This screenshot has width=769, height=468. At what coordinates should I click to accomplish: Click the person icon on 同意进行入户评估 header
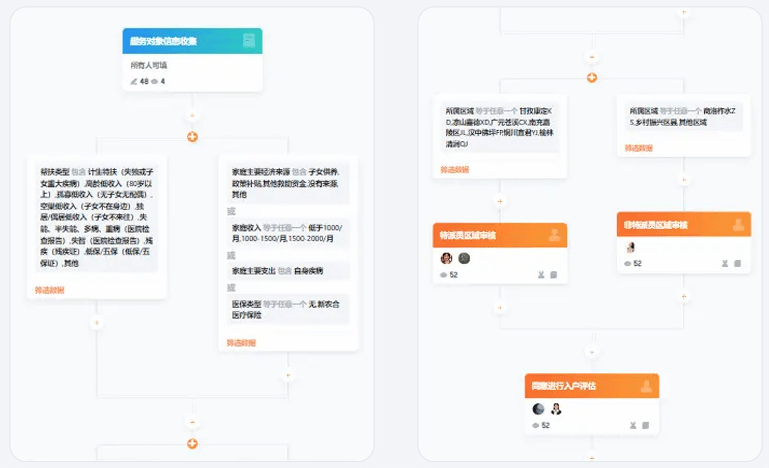tap(645, 386)
